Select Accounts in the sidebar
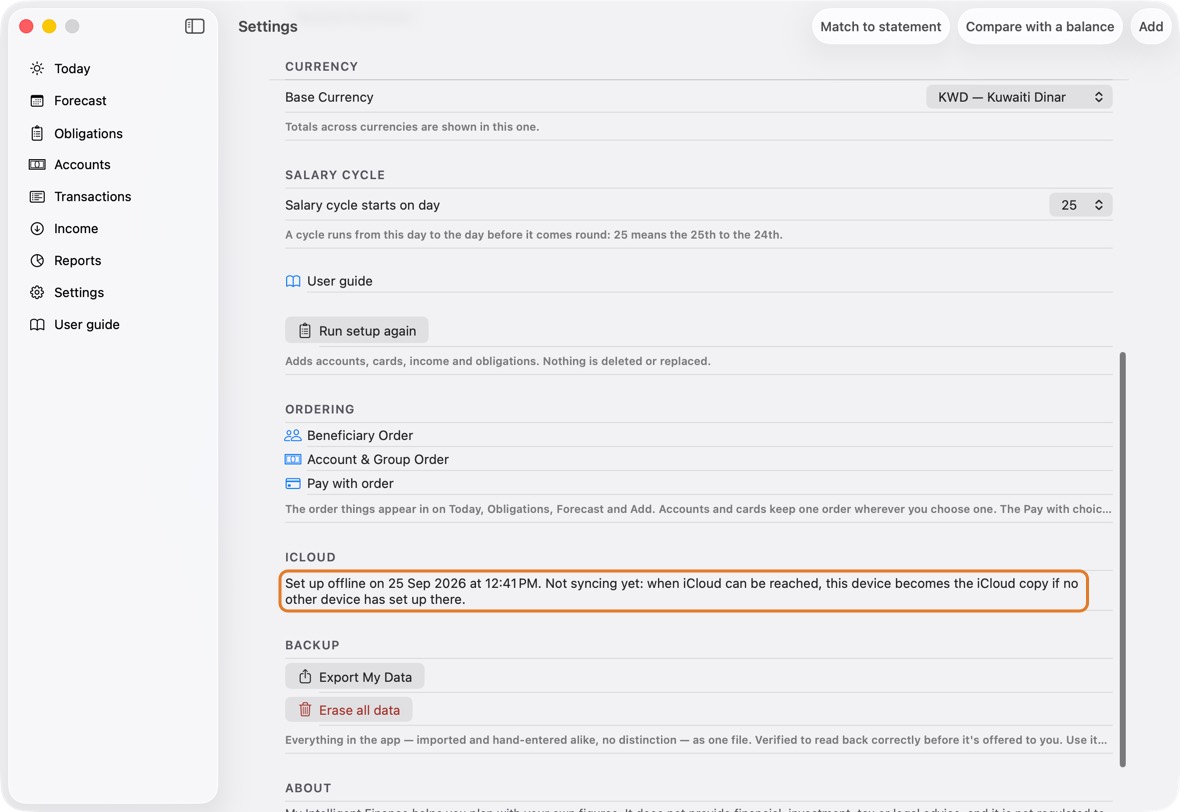 (x=82, y=165)
